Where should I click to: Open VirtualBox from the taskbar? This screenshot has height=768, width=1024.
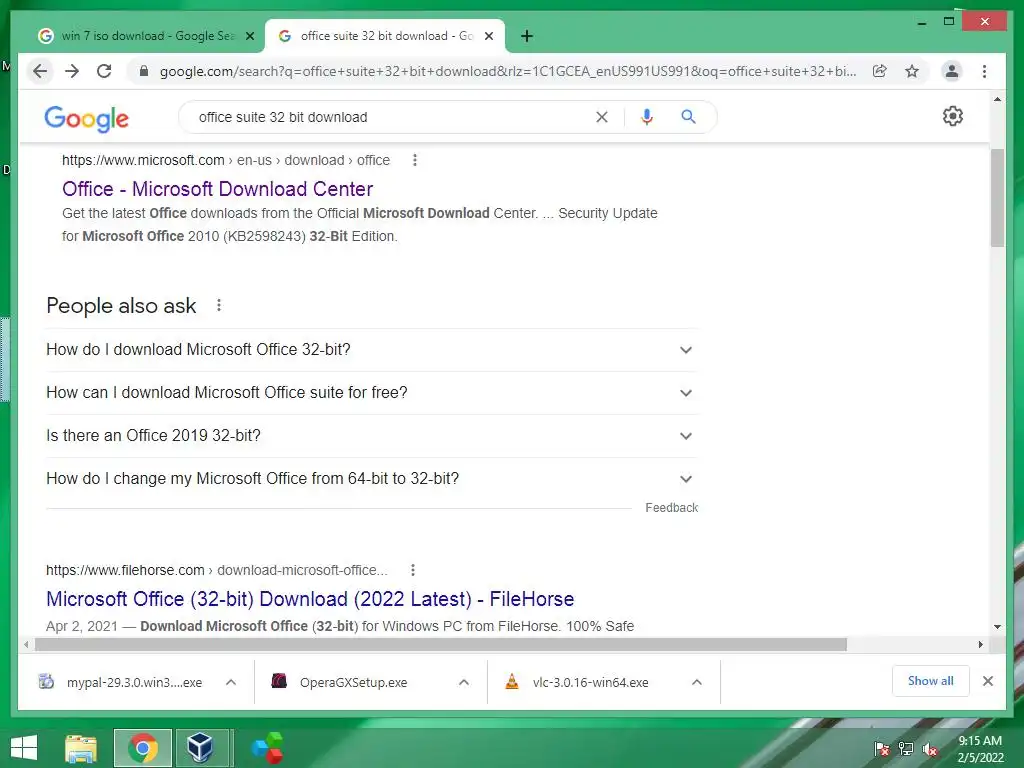coord(200,748)
